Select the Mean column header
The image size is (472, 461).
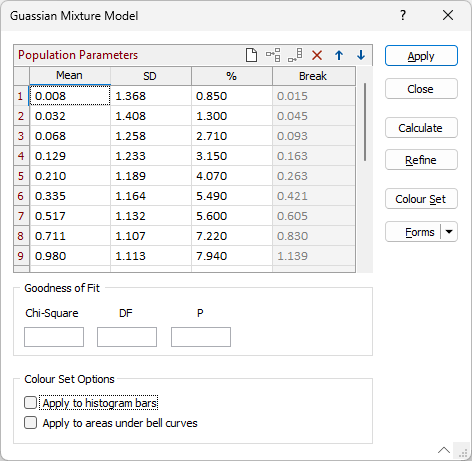pyautogui.click(x=70, y=76)
